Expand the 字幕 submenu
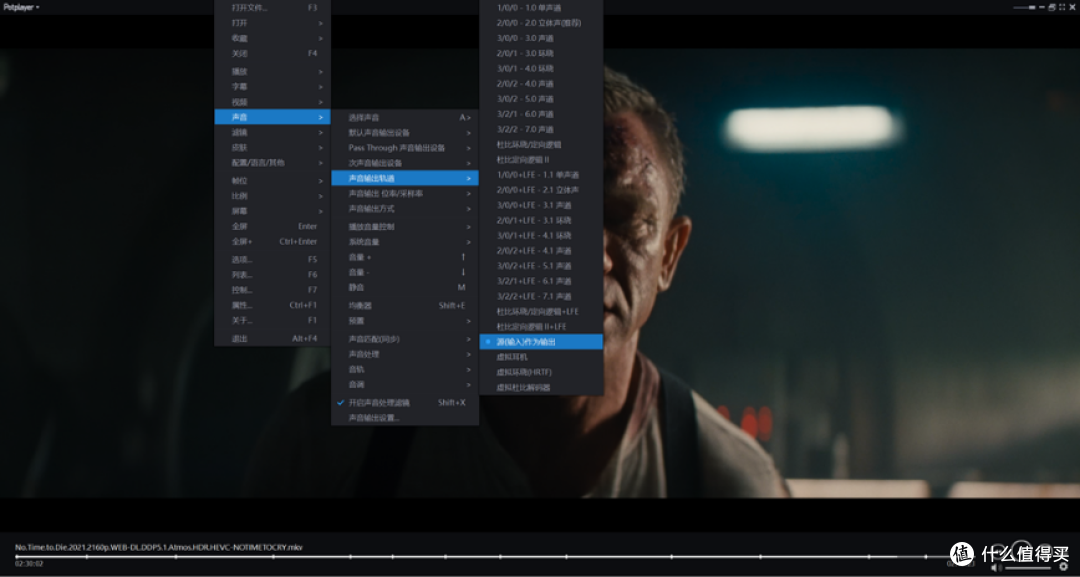 [272, 86]
